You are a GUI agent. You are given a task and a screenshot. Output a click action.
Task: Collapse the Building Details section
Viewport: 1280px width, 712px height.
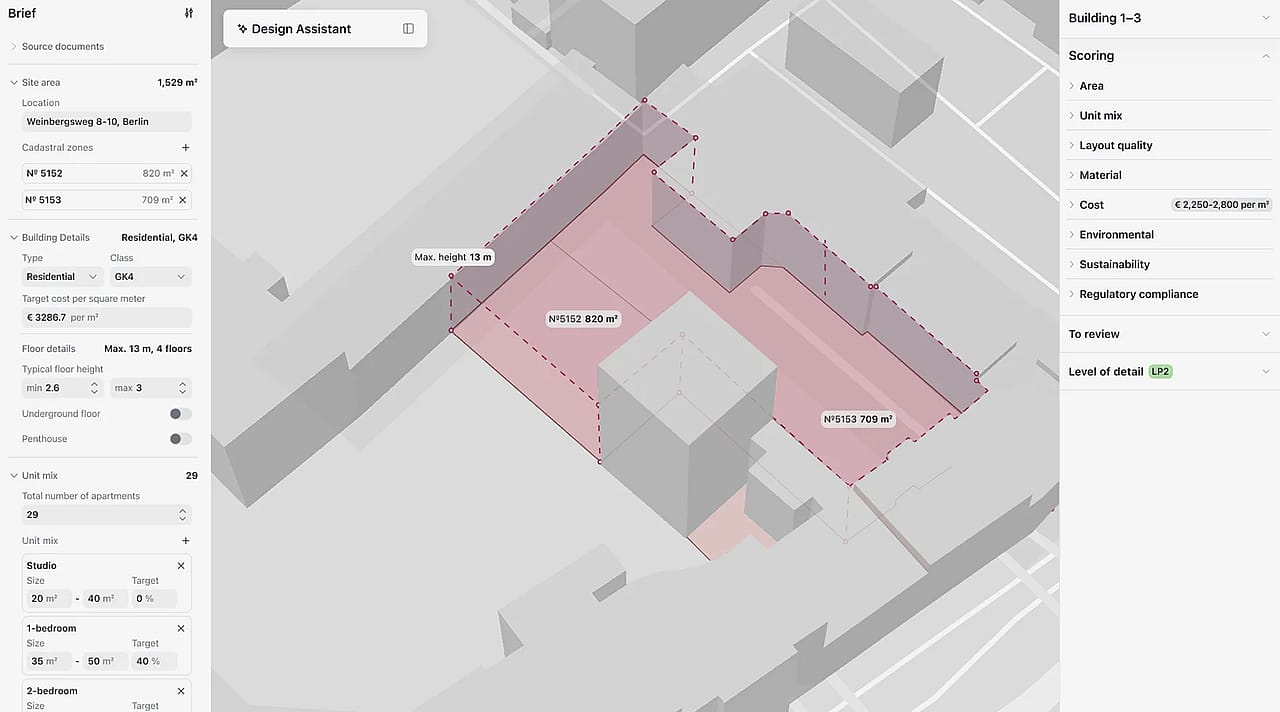pyautogui.click(x=14, y=238)
